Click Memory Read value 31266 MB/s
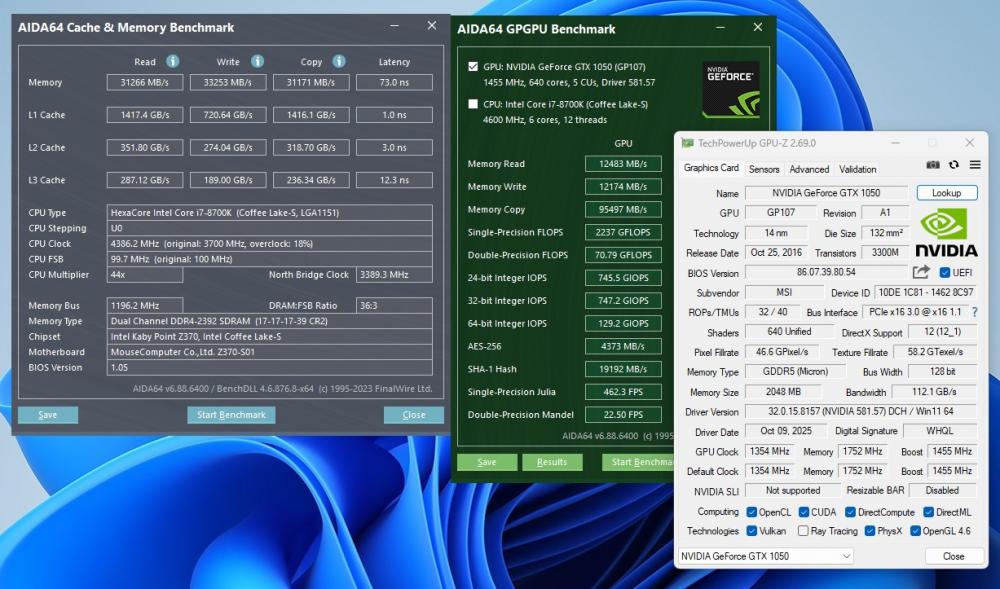This screenshot has height=589, width=1000. click(x=145, y=82)
